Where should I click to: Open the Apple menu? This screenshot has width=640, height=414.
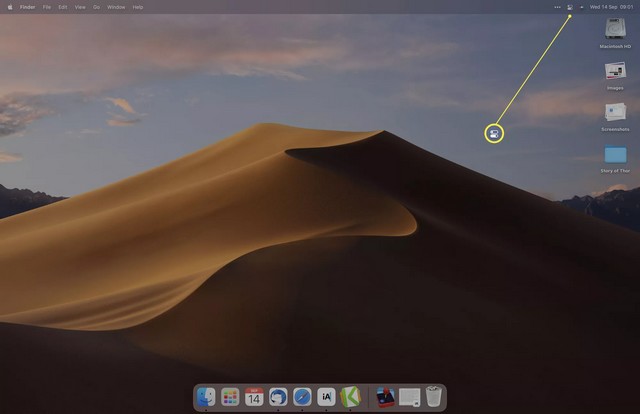tap(10, 7)
